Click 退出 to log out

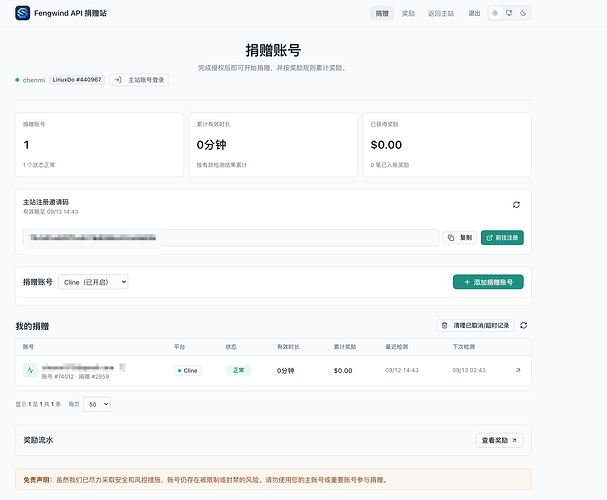(x=474, y=13)
